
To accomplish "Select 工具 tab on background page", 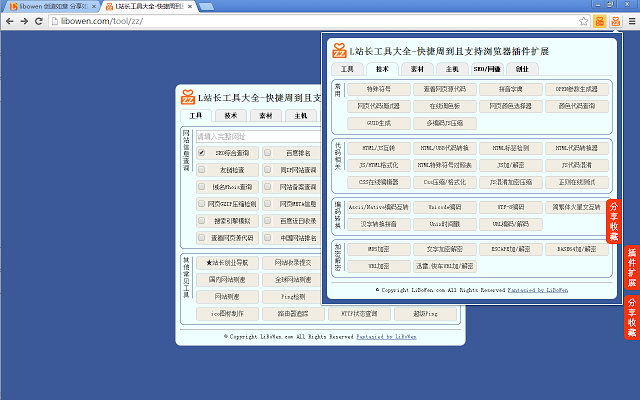I will 196,116.
